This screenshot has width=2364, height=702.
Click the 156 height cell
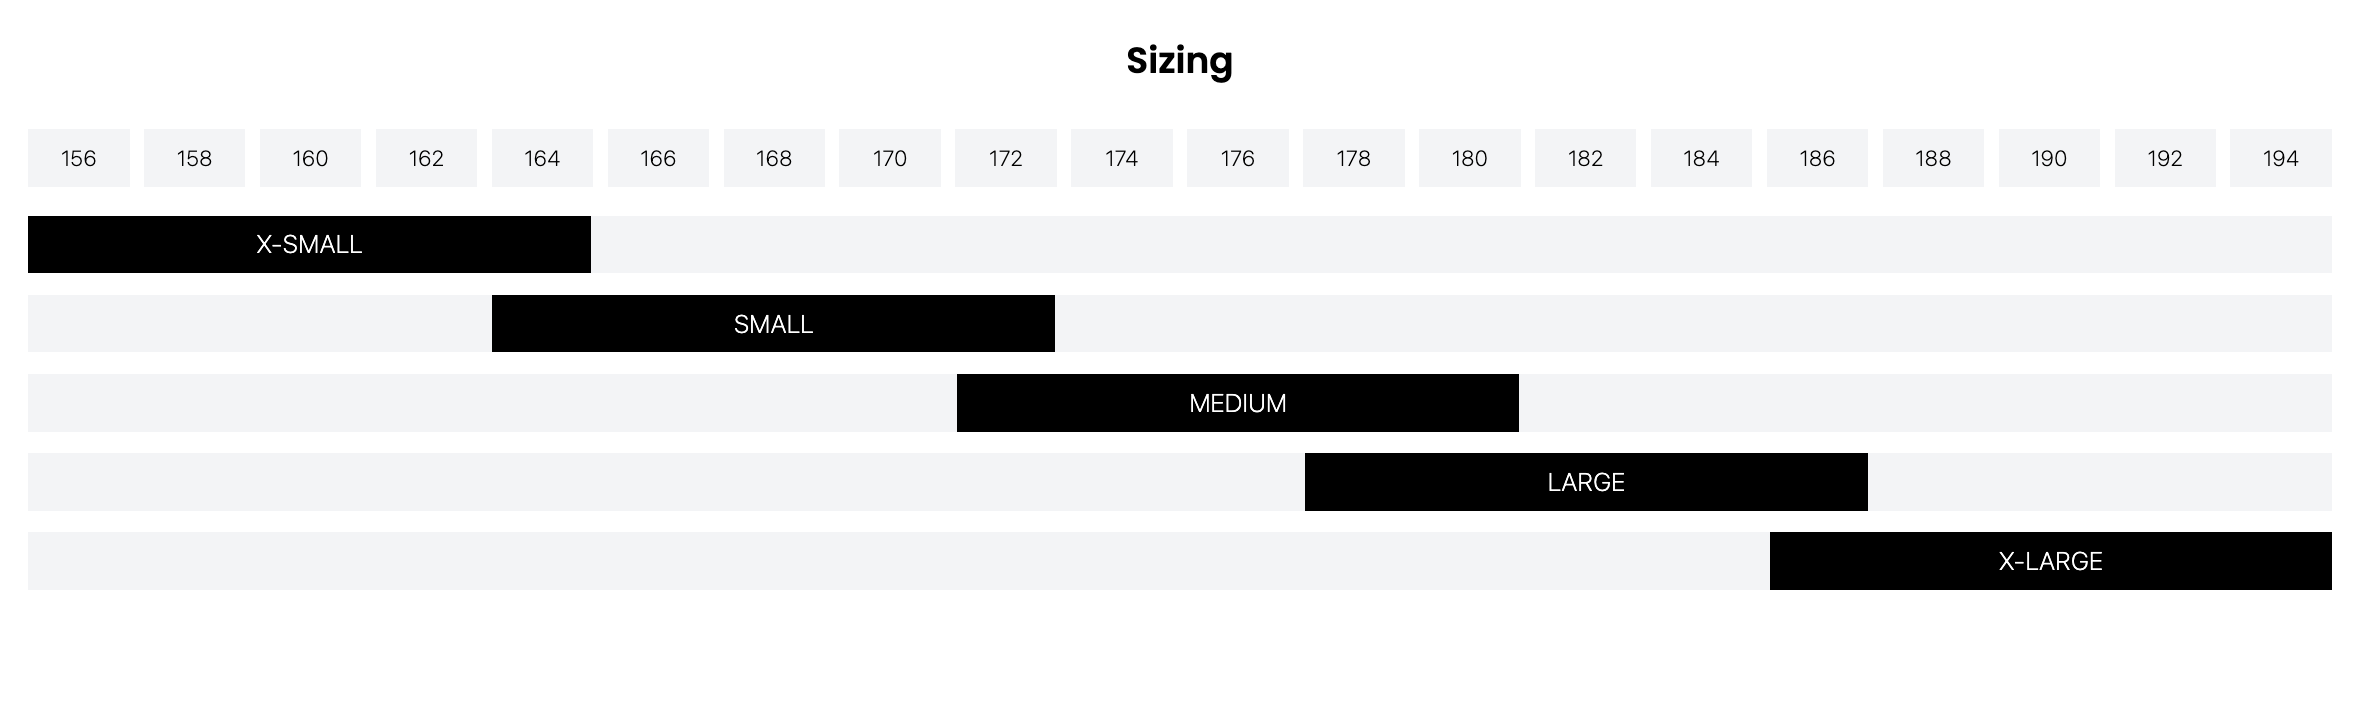coord(78,158)
